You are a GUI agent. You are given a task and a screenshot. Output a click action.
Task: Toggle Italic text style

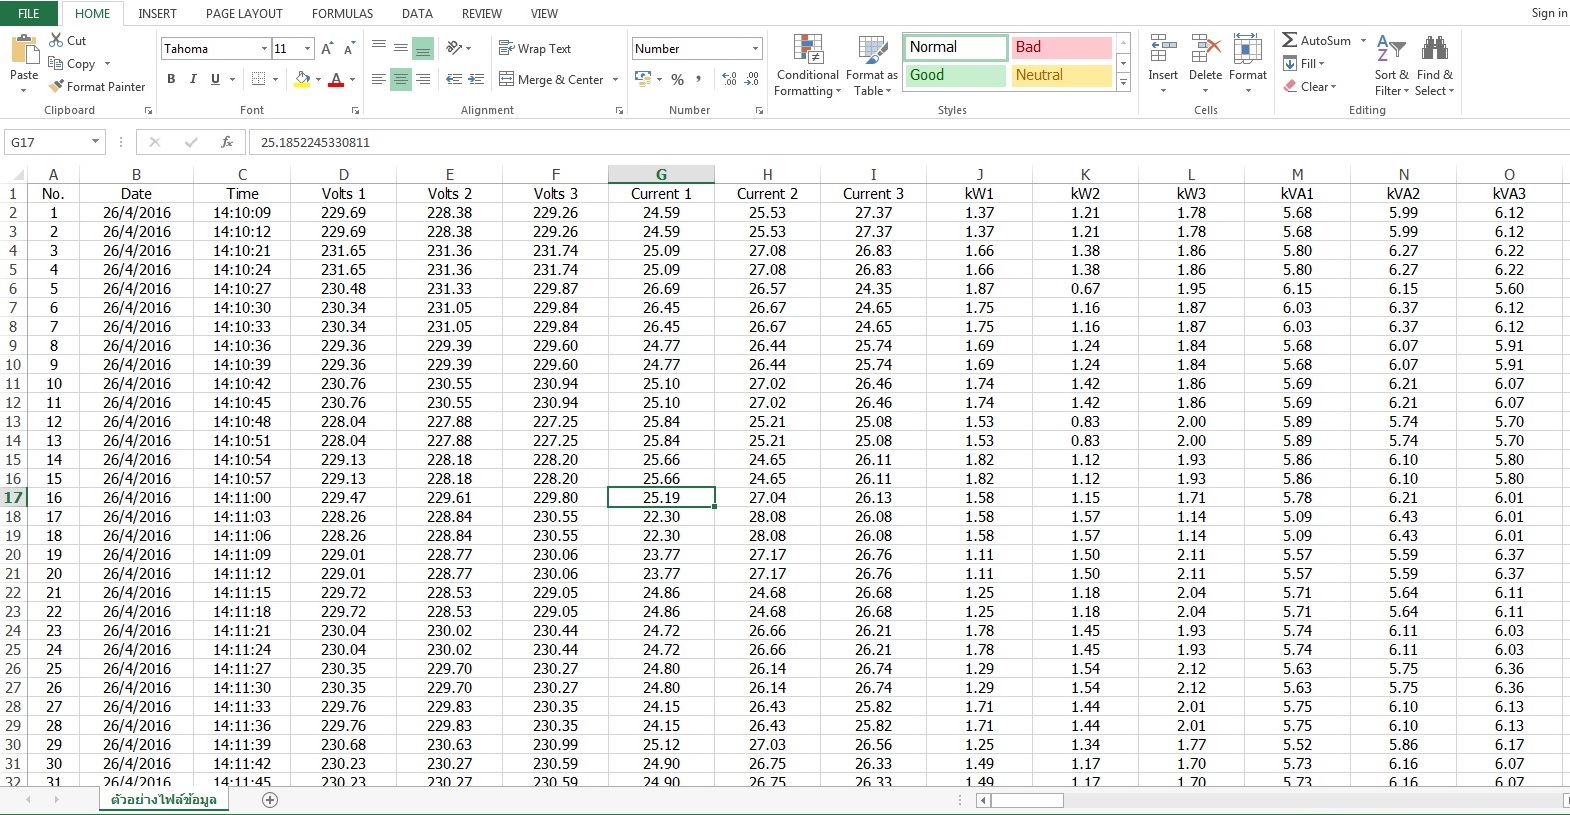tap(193, 79)
